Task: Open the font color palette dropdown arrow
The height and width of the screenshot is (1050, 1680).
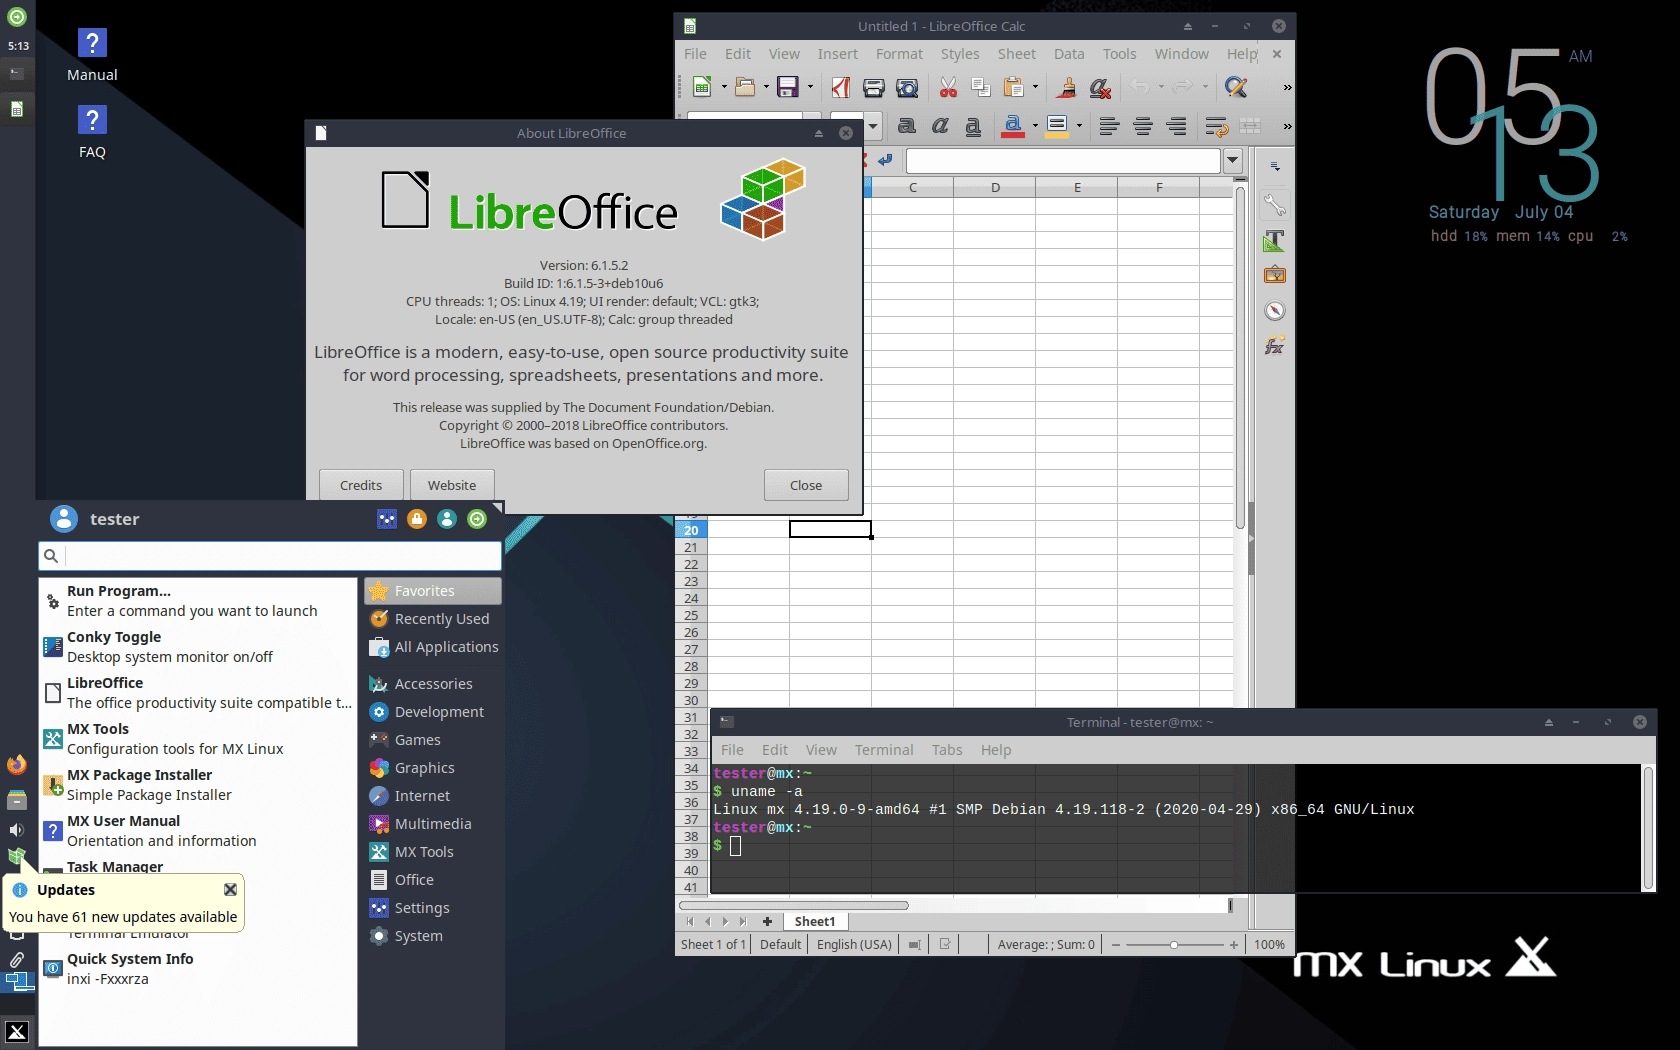Action: [x=1034, y=126]
